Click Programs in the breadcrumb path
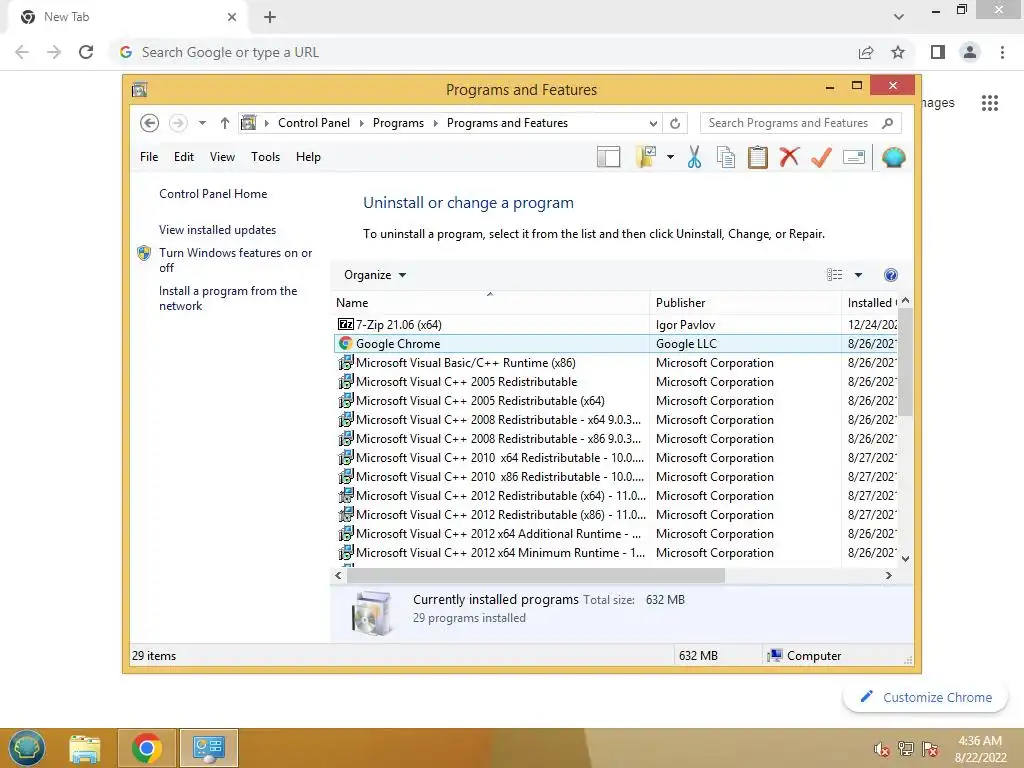The width and height of the screenshot is (1024, 768). click(x=398, y=123)
